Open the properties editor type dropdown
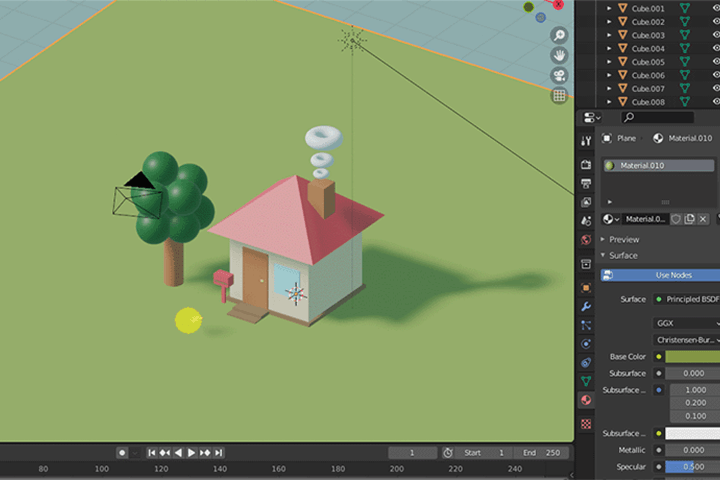 (x=592, y=118)
